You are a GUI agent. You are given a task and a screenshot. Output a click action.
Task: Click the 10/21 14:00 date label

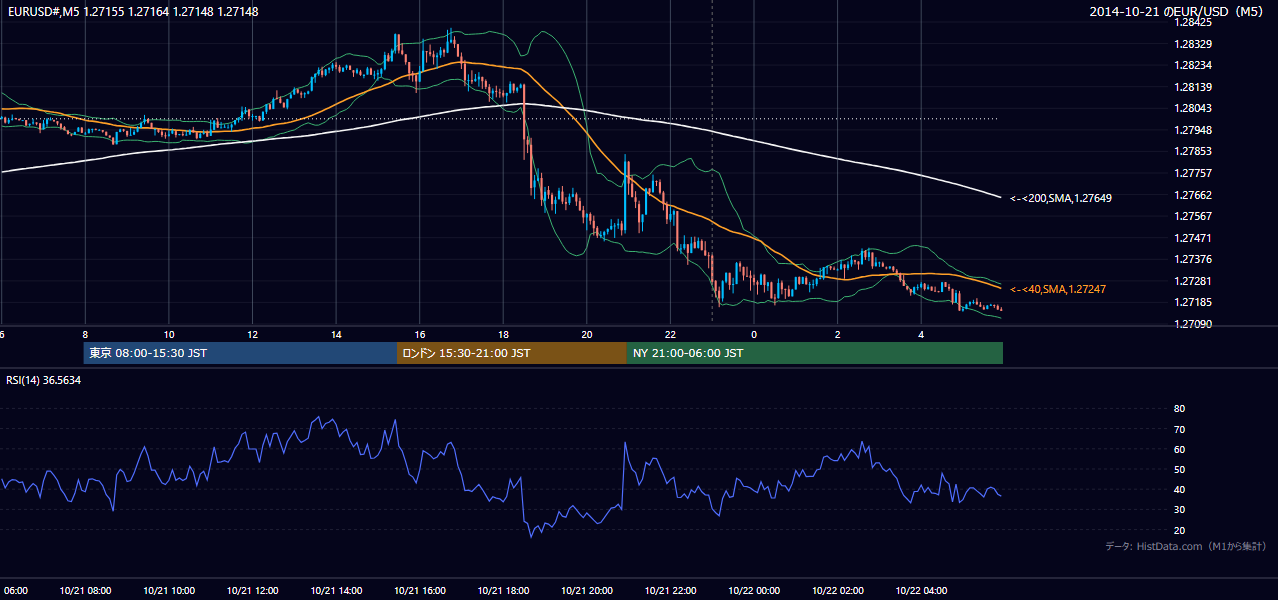coord(336,591)
